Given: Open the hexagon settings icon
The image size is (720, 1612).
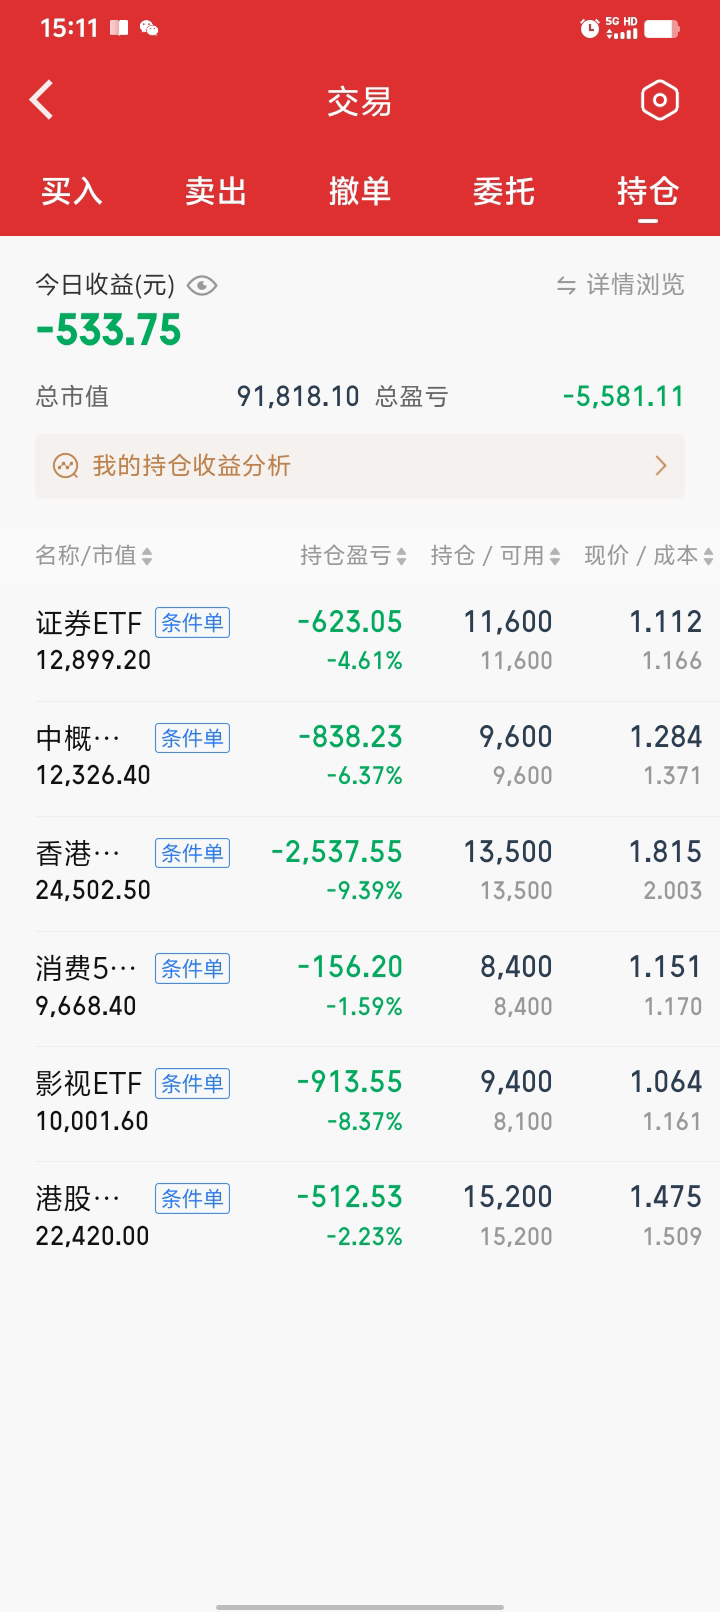Looking at the screenshot, I should (x=659, y=100).
